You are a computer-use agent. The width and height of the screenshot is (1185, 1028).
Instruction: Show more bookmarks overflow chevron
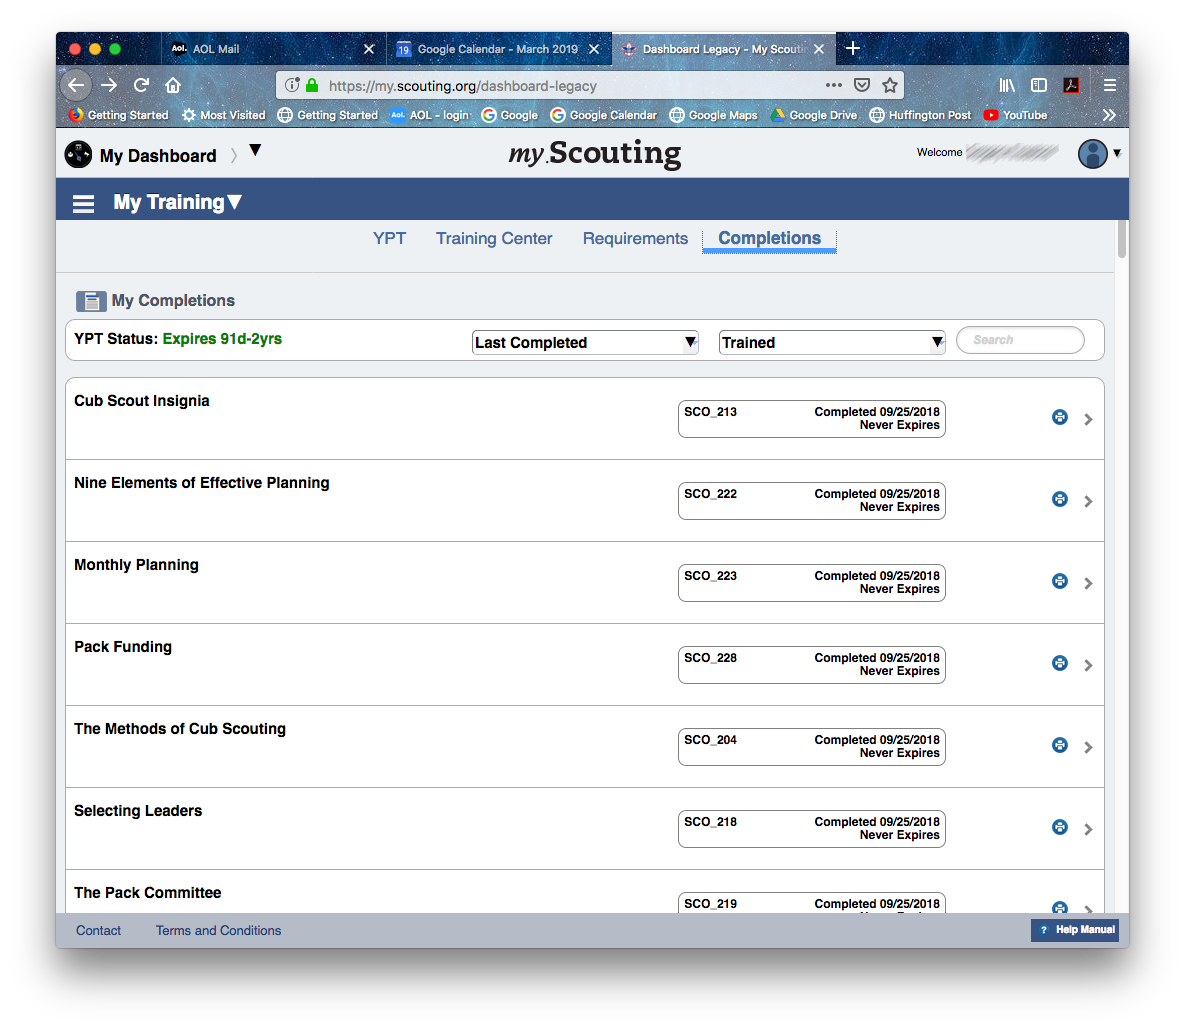(1109, 115)
